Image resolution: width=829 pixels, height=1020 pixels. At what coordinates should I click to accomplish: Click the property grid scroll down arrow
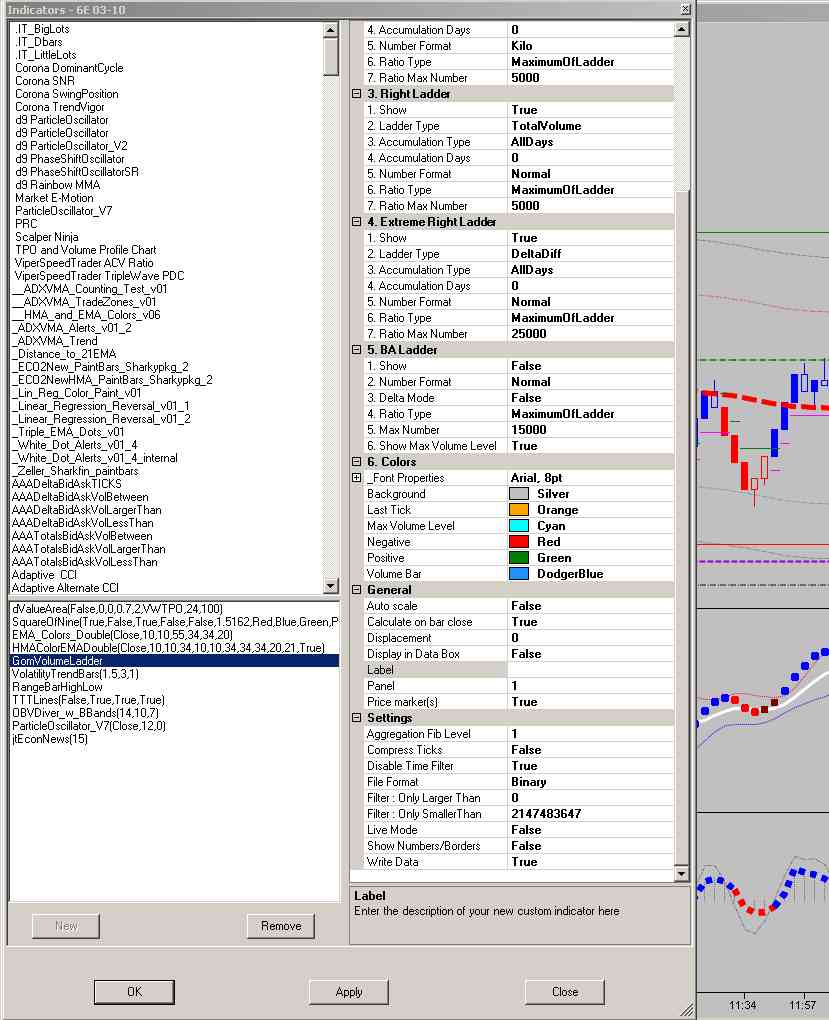(681, 874)
